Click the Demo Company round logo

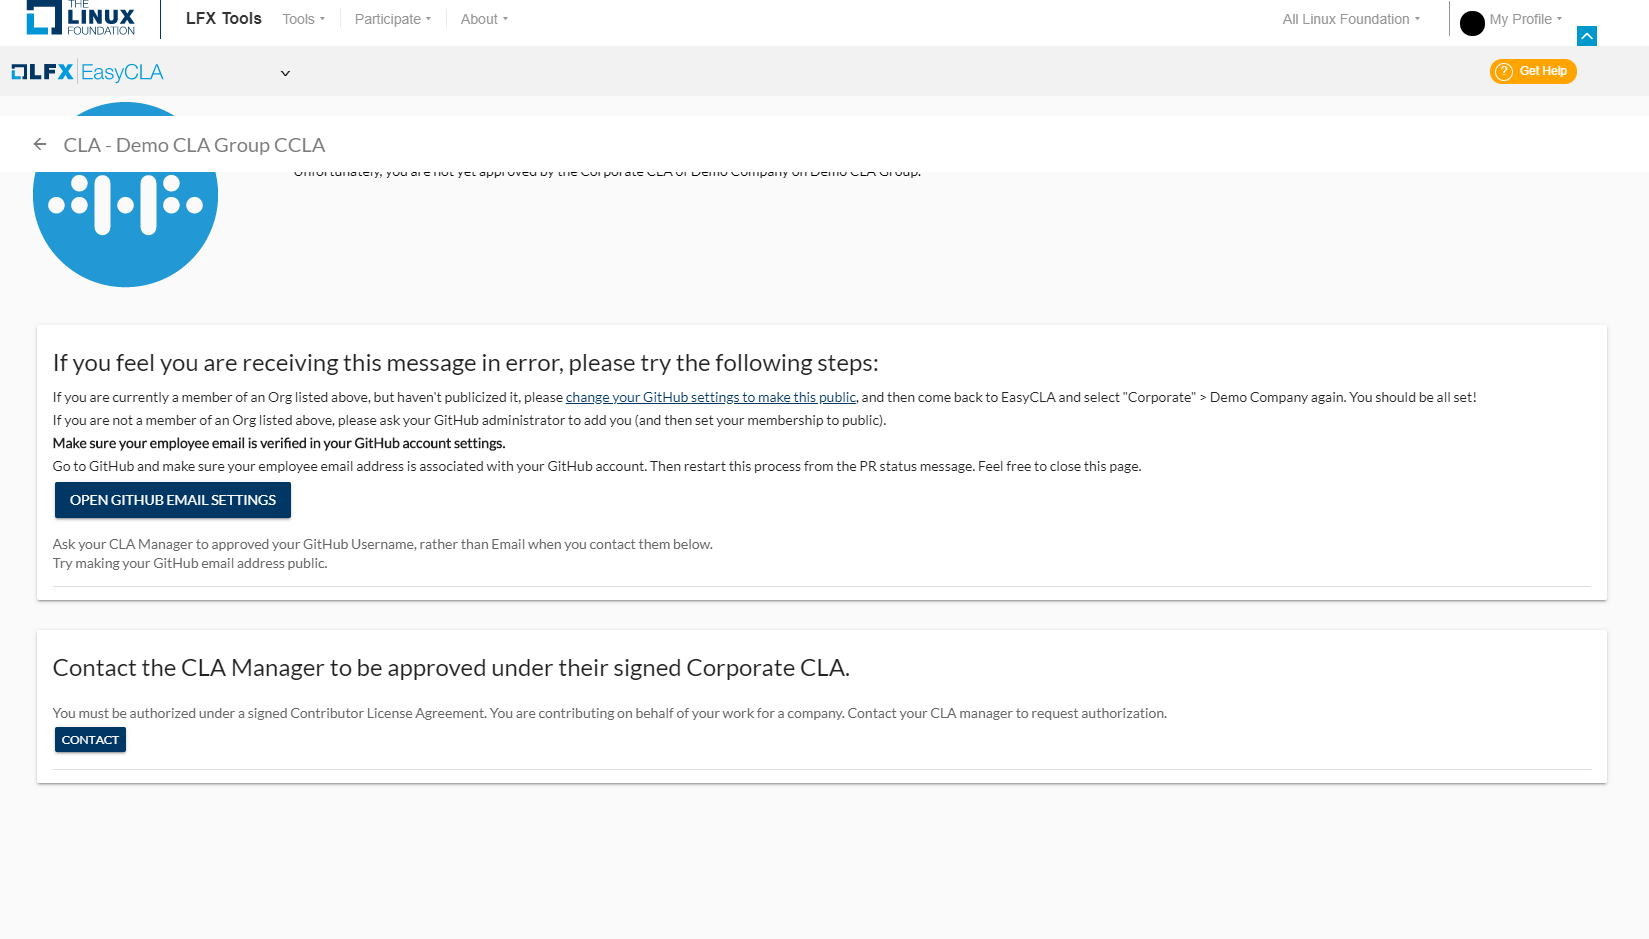pyautogui.click(x=126, y=195)
